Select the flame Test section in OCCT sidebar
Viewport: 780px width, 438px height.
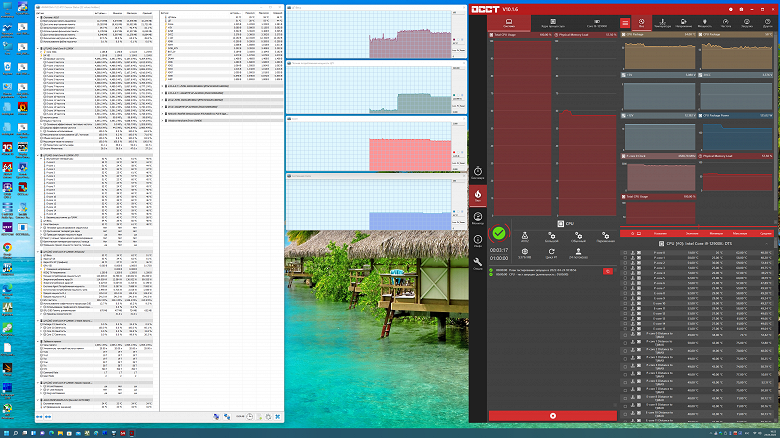(478, 195)
